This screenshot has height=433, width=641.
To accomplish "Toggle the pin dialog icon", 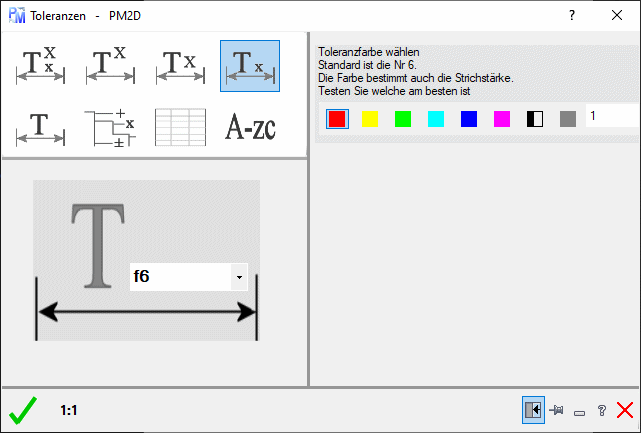I will coord(557,410).
